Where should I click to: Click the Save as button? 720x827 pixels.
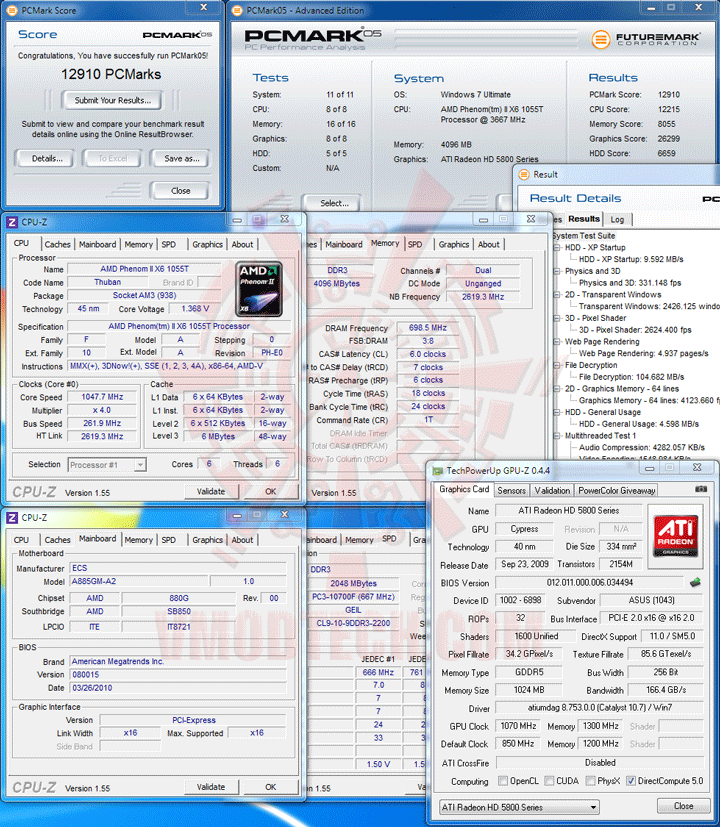pos(181,158)
